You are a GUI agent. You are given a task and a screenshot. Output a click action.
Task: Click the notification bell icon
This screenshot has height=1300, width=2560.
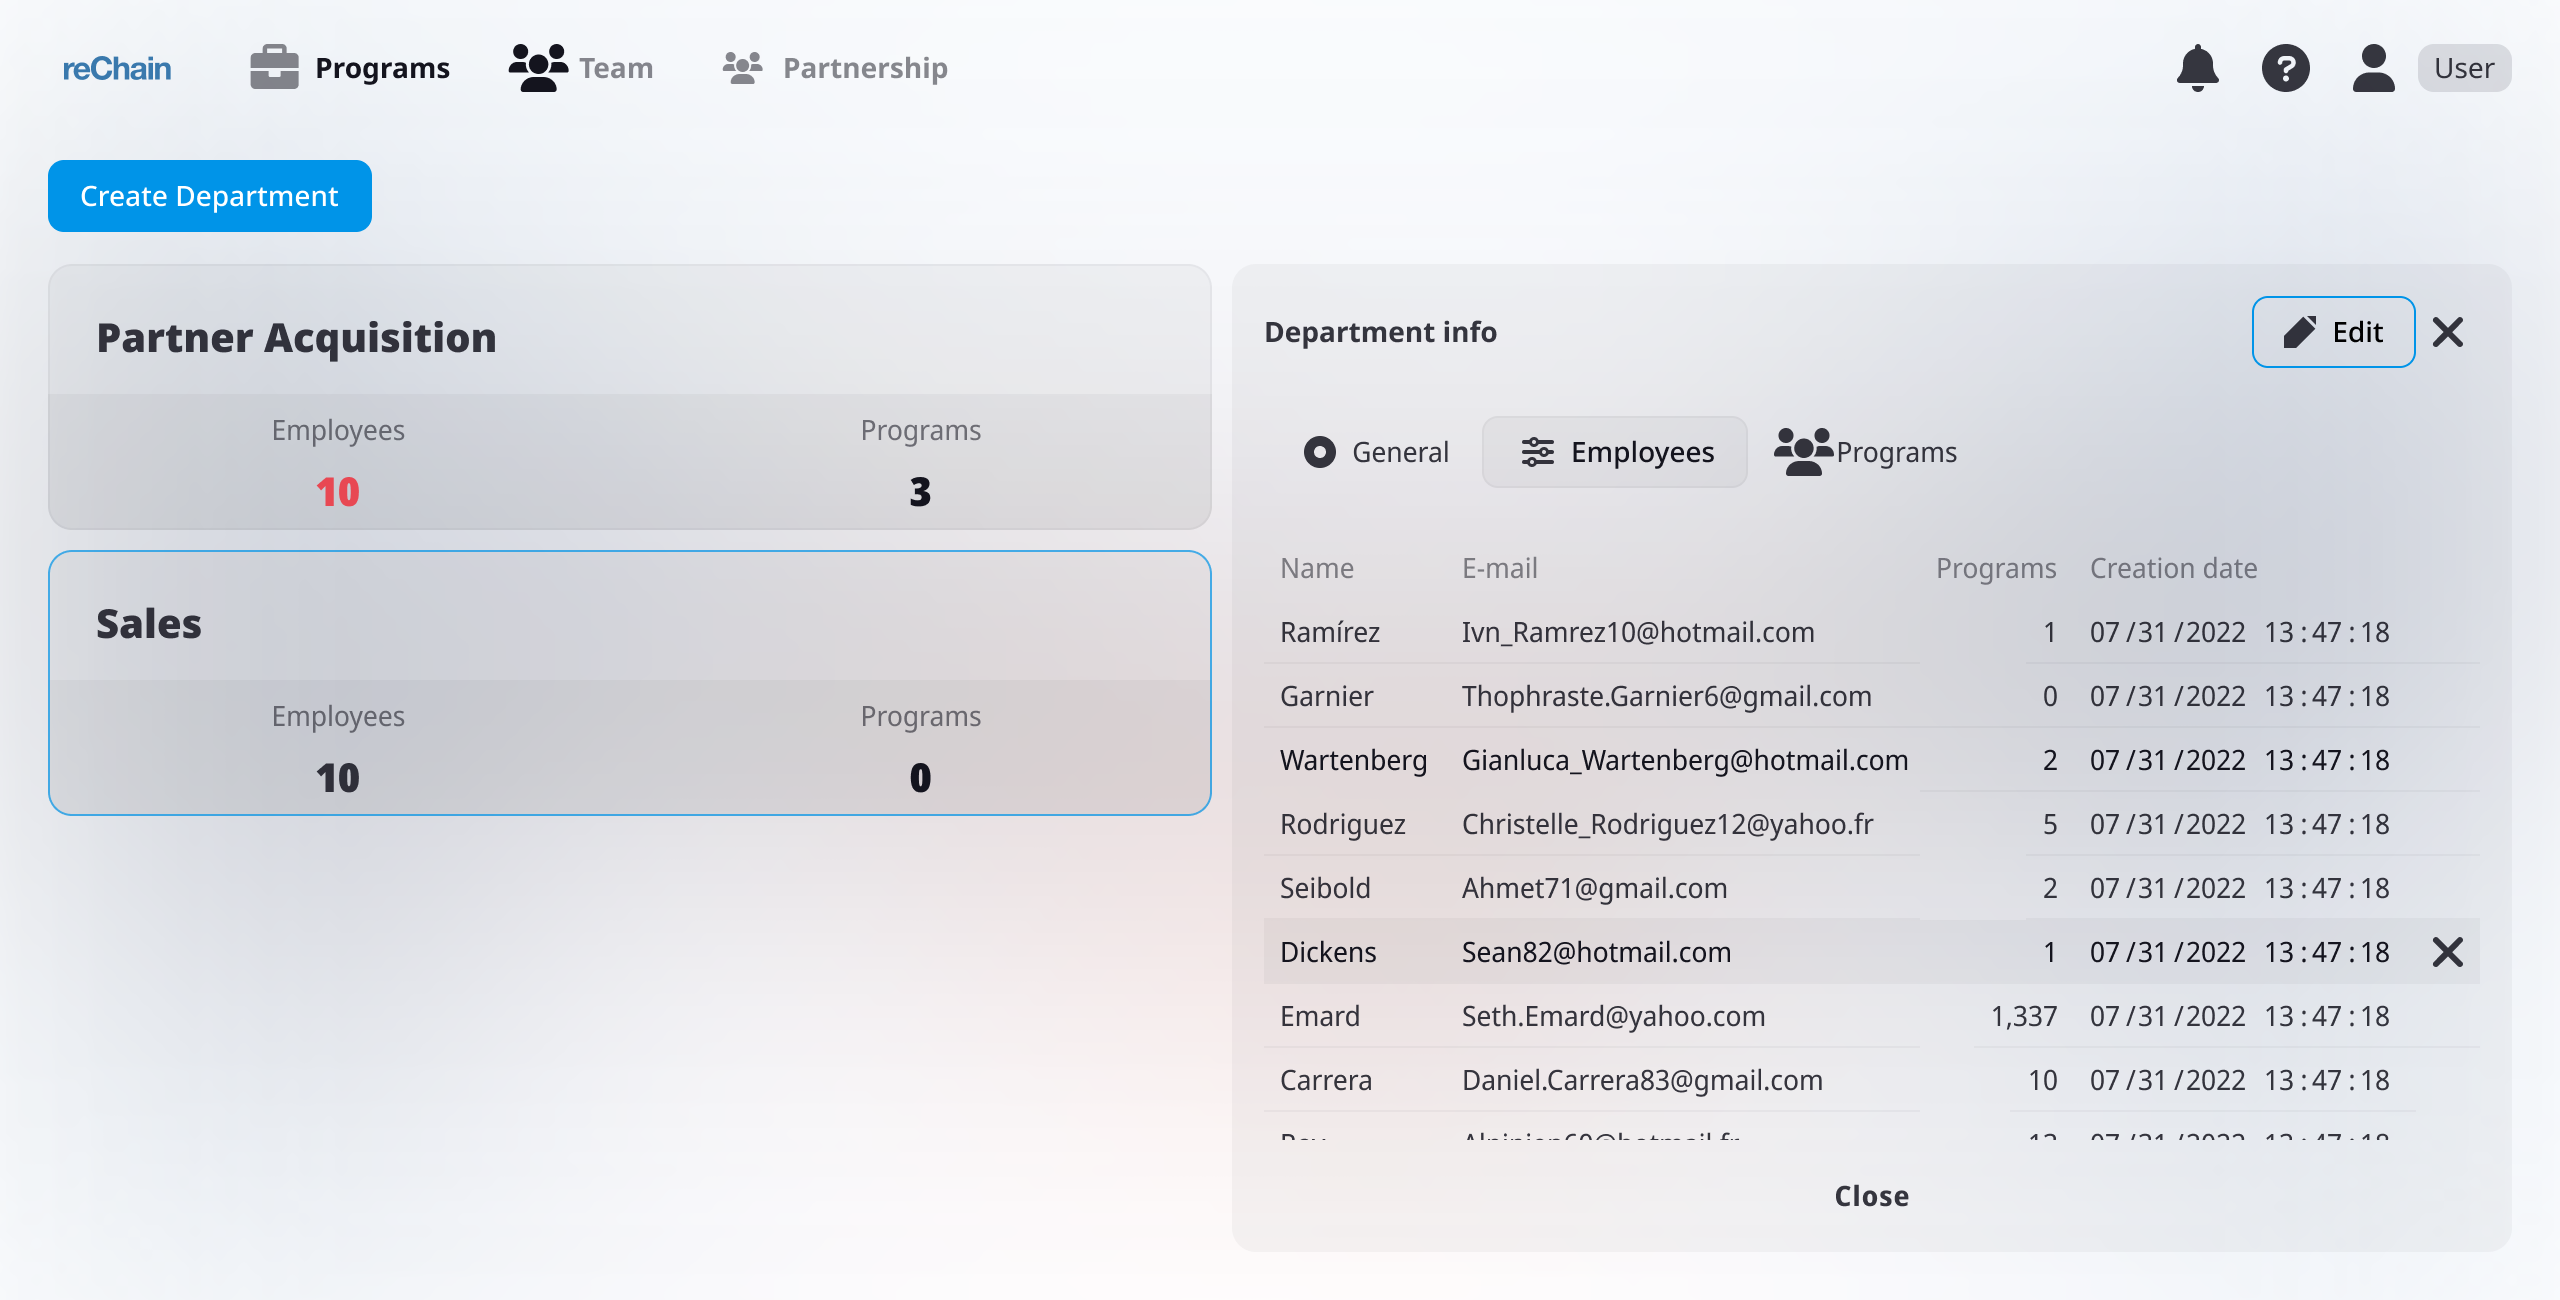pos(2197,68)
